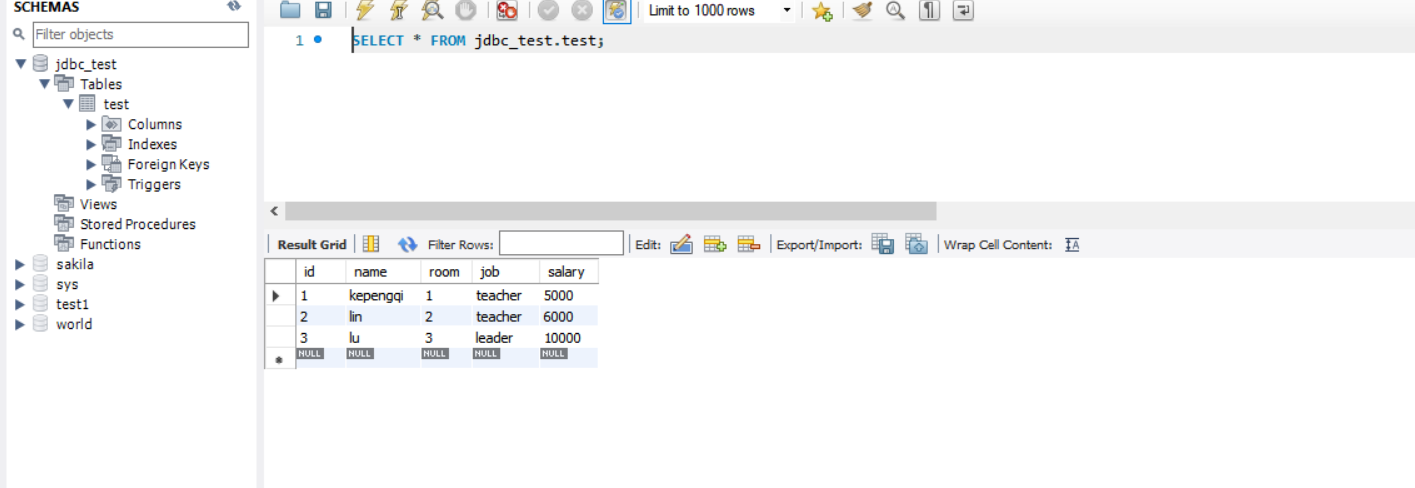
Task: Save query as snippet star icon
Action: coord(822,11)
